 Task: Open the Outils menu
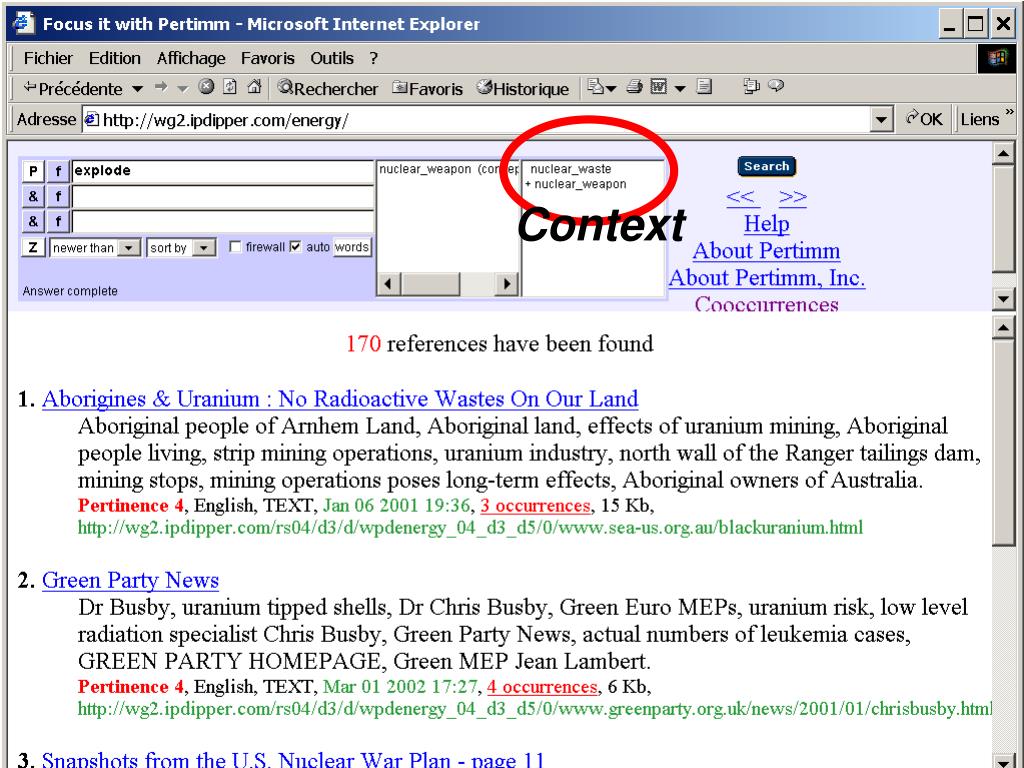pos(332,58)
